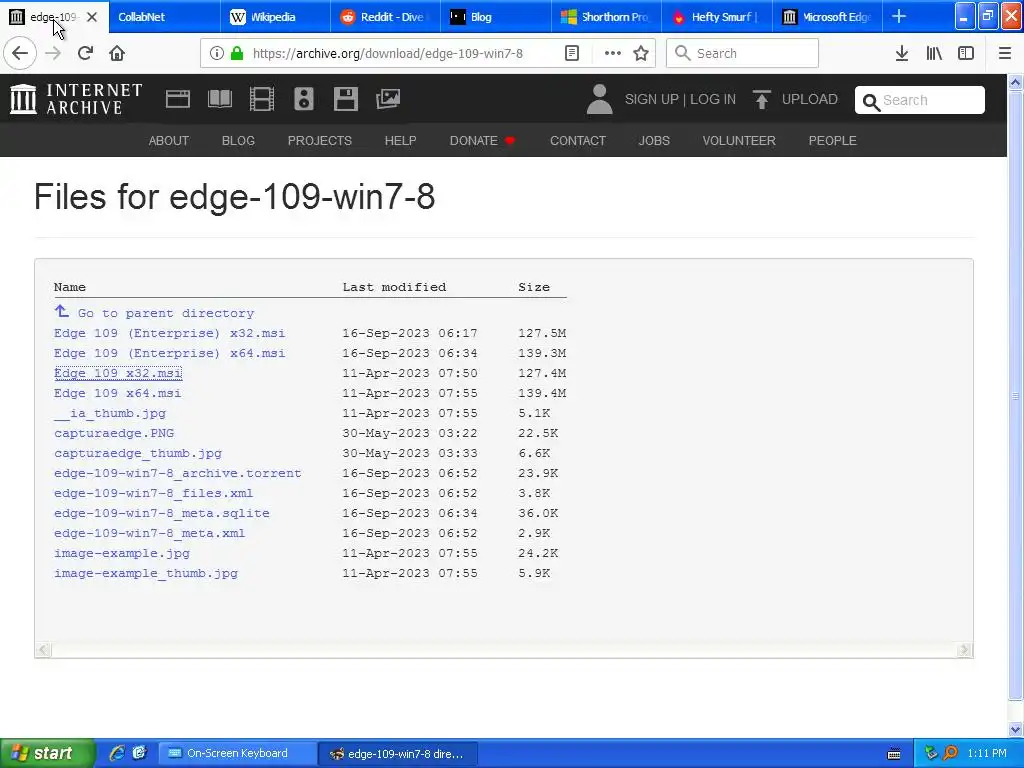Click the SIGN UP link

652,99
